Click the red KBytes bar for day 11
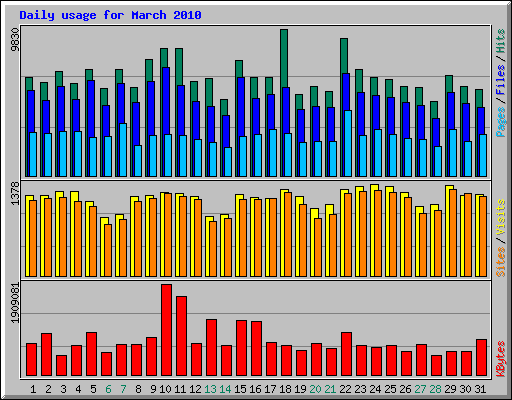The image size is (512, 400). tap(181, 336)
